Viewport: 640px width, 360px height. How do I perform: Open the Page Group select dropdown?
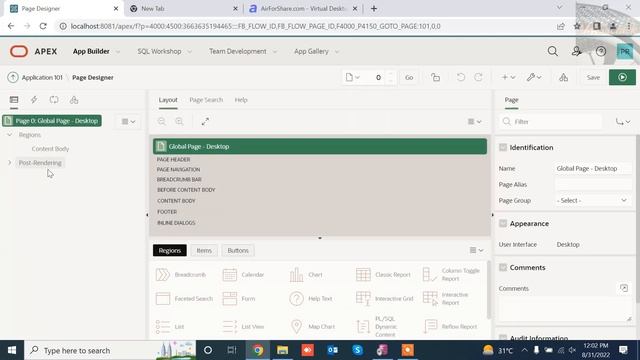click(592, 200)
